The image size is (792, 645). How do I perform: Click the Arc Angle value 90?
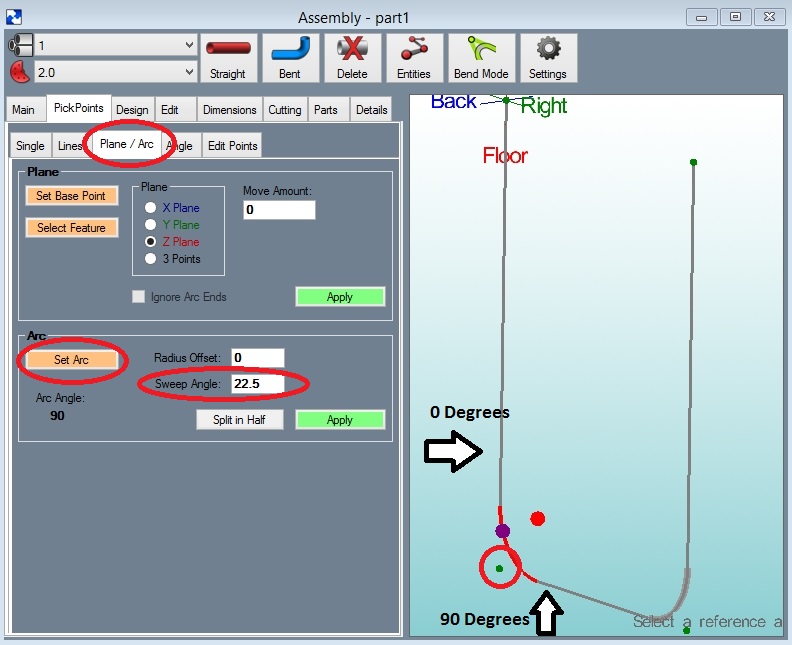57,416
